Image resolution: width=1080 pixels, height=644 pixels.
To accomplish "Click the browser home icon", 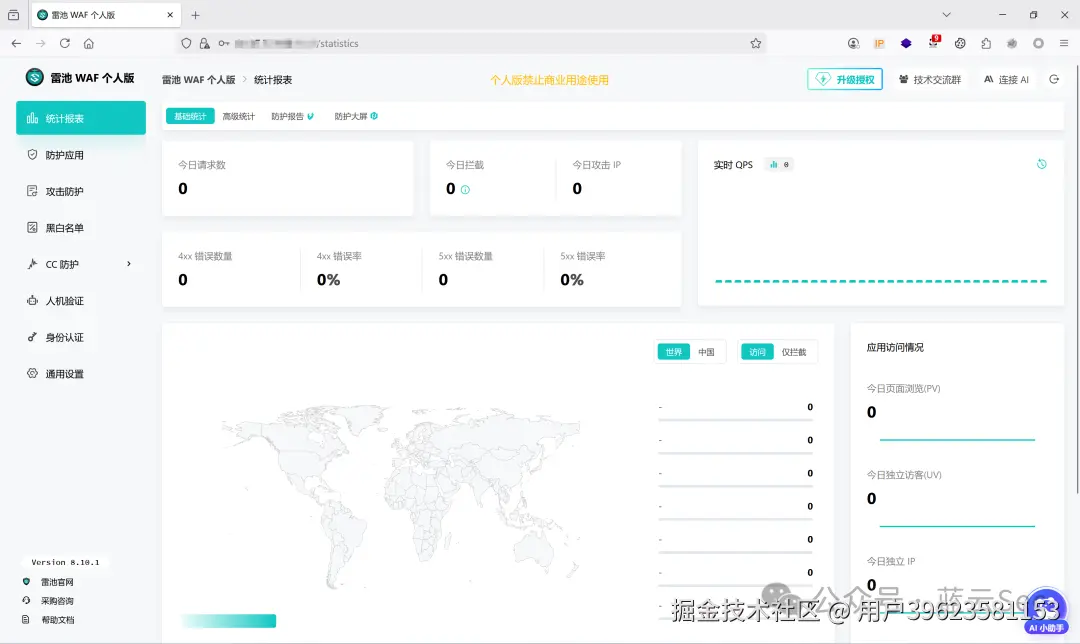I will click(x=89, y=43).
